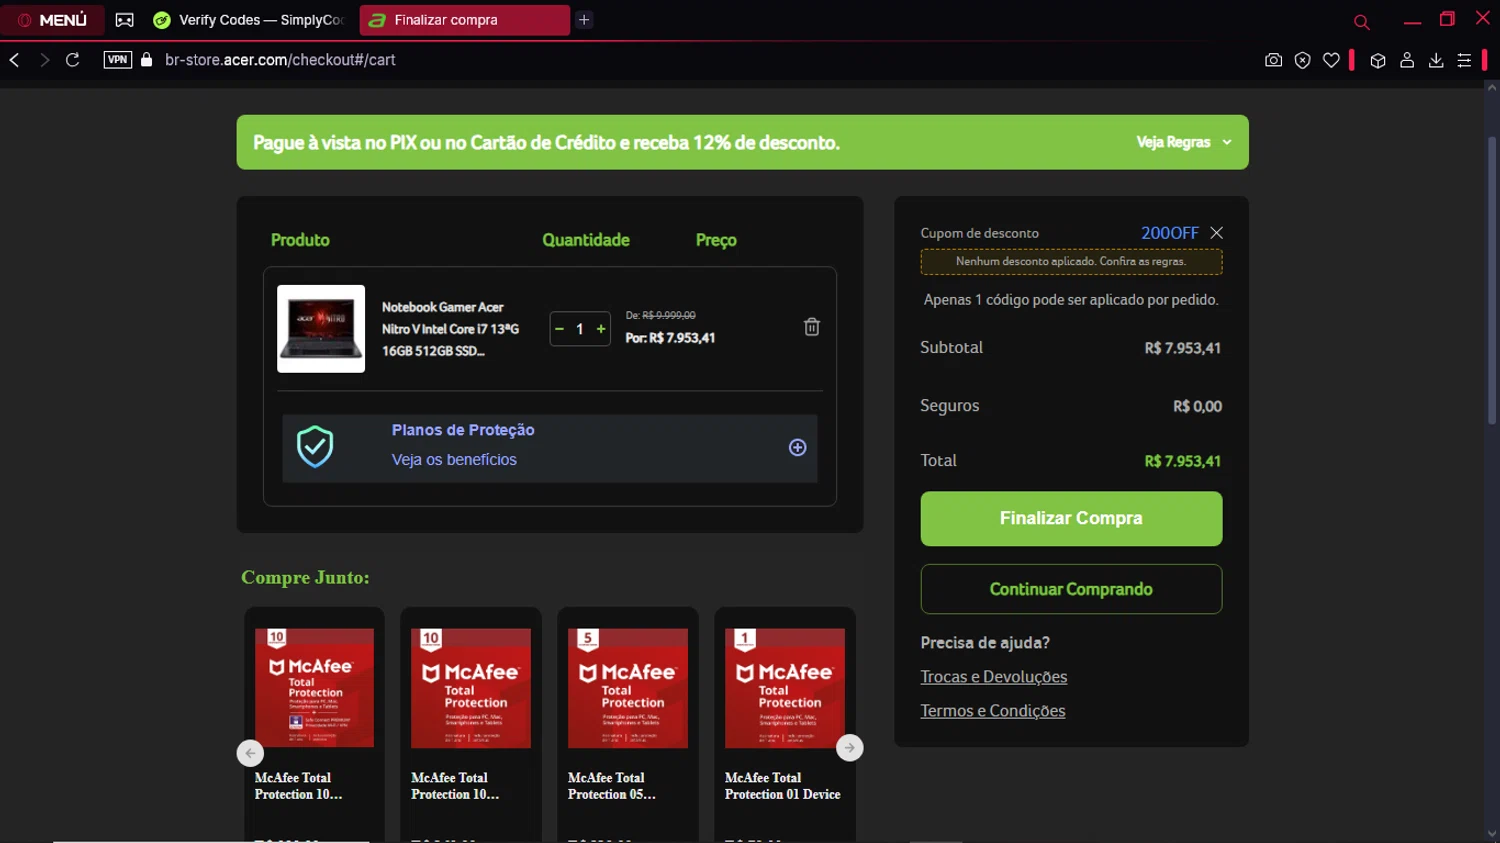Click the struck-through De: R$ 9.999,00 price

point(660,315)
